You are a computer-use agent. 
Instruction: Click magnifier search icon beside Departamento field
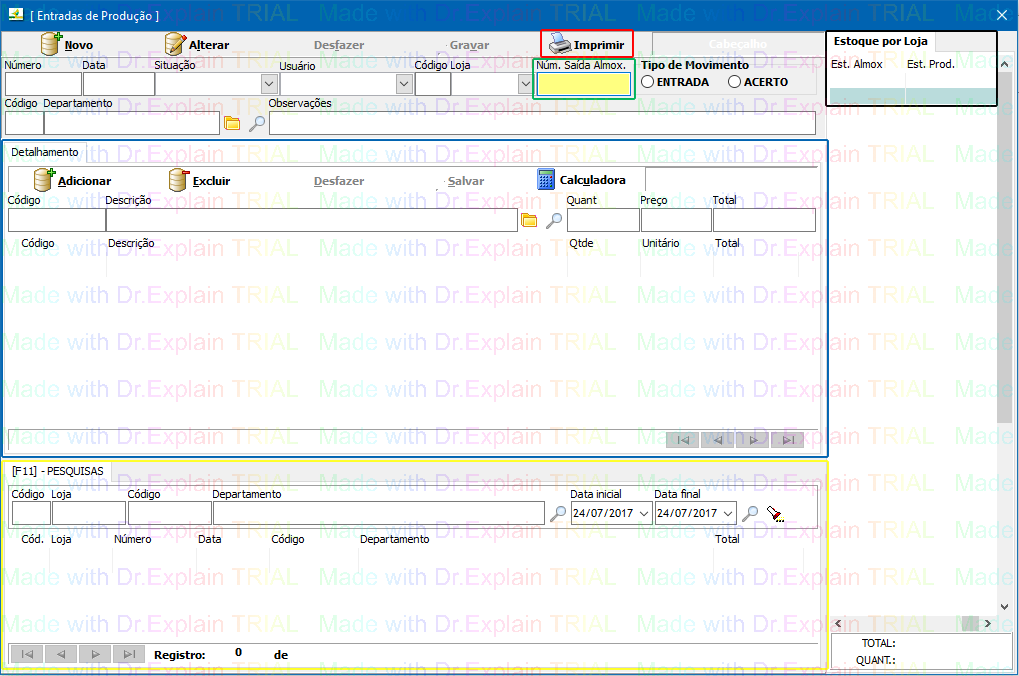257,123
